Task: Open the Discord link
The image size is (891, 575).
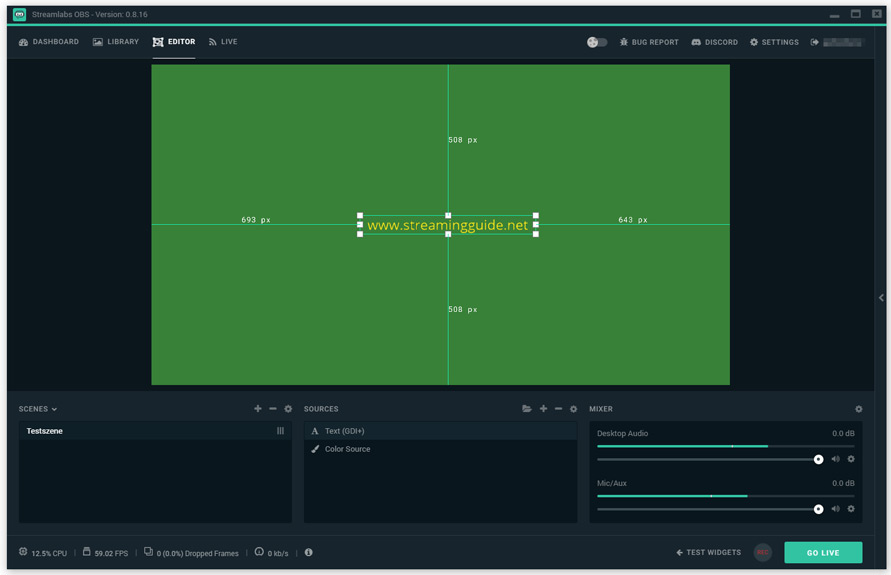Action: click(x=714, y=42)
